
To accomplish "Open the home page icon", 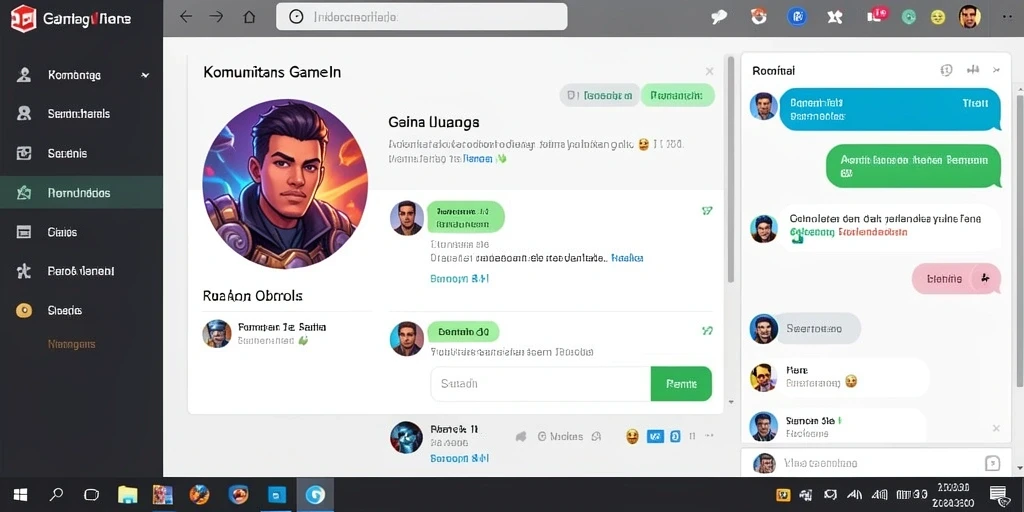I will (249, 17).
